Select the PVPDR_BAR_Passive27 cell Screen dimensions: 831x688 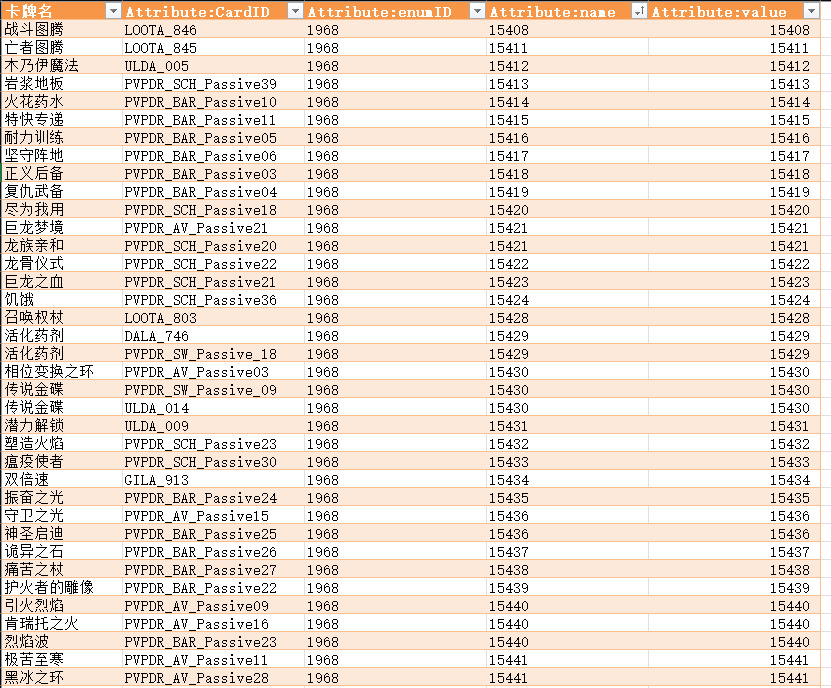tap(213, 570)
